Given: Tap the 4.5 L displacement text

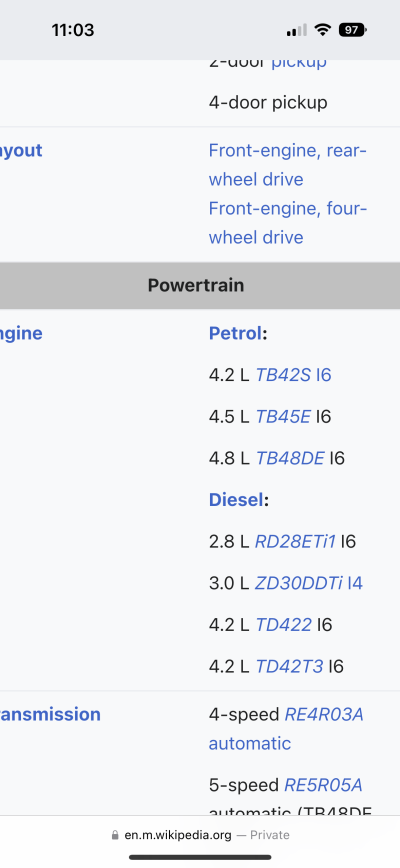Looking at the screenshot, I should click(x=229, y=416).
